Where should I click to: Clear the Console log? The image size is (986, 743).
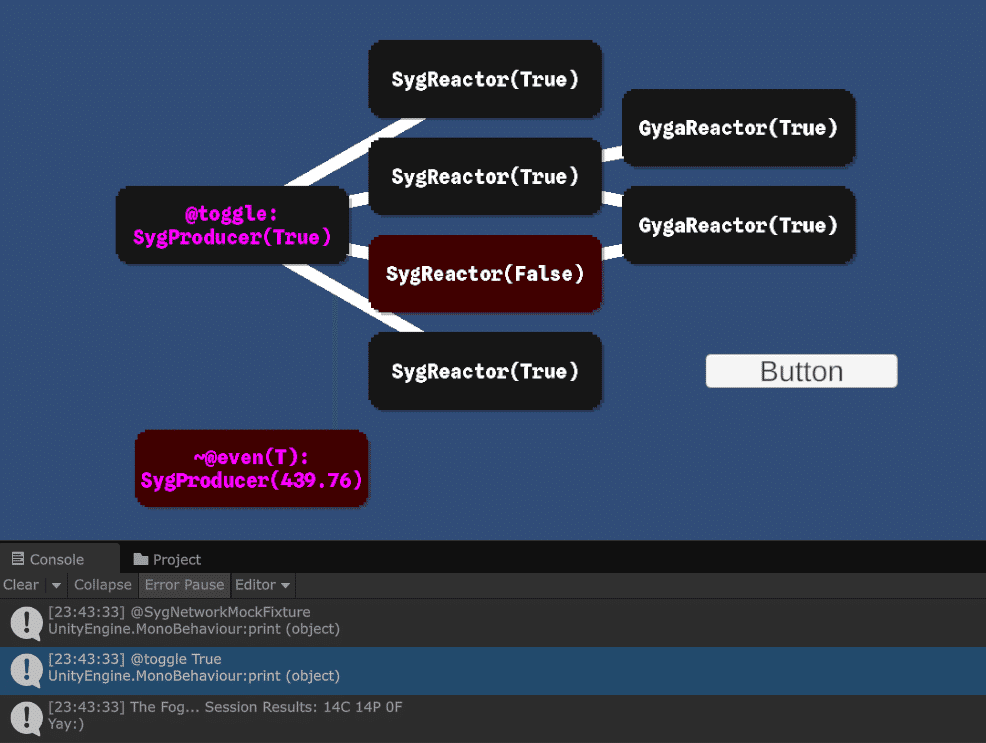coord(21,585)
